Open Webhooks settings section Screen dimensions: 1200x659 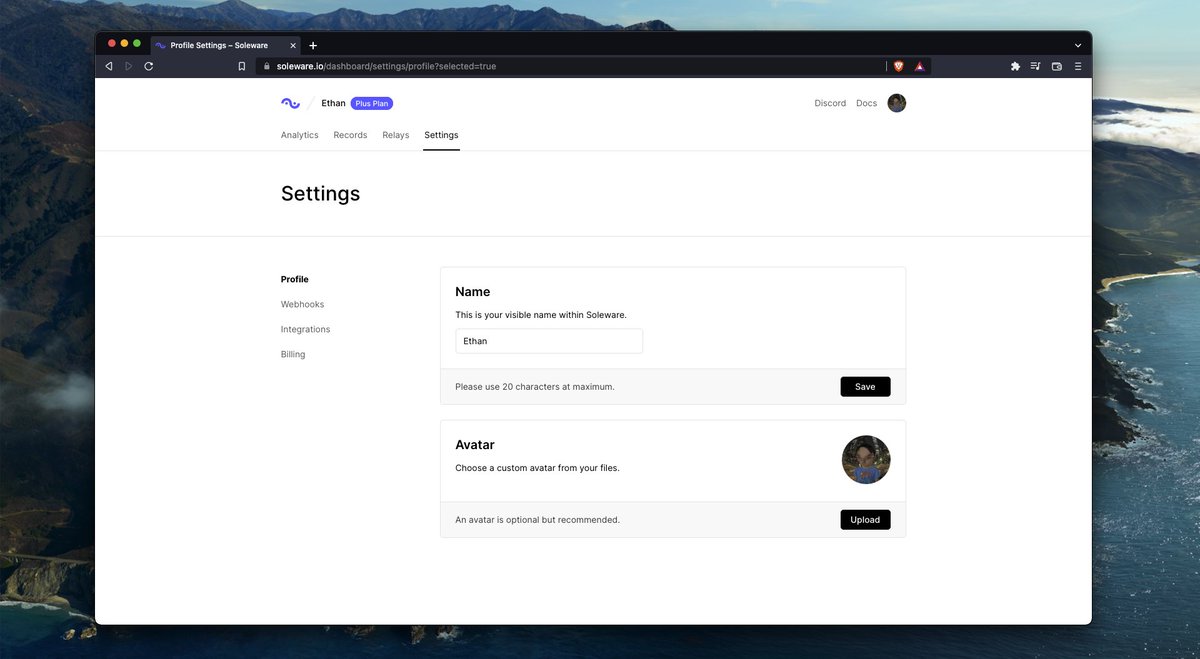[303, 304]
